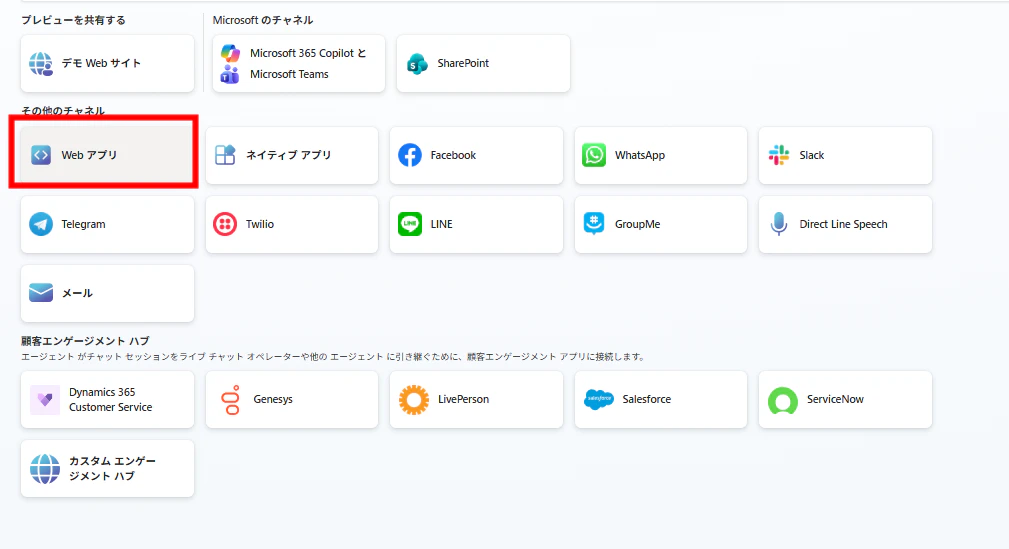
Task: Select the Twilio channel card
Action: click(292, 224)
